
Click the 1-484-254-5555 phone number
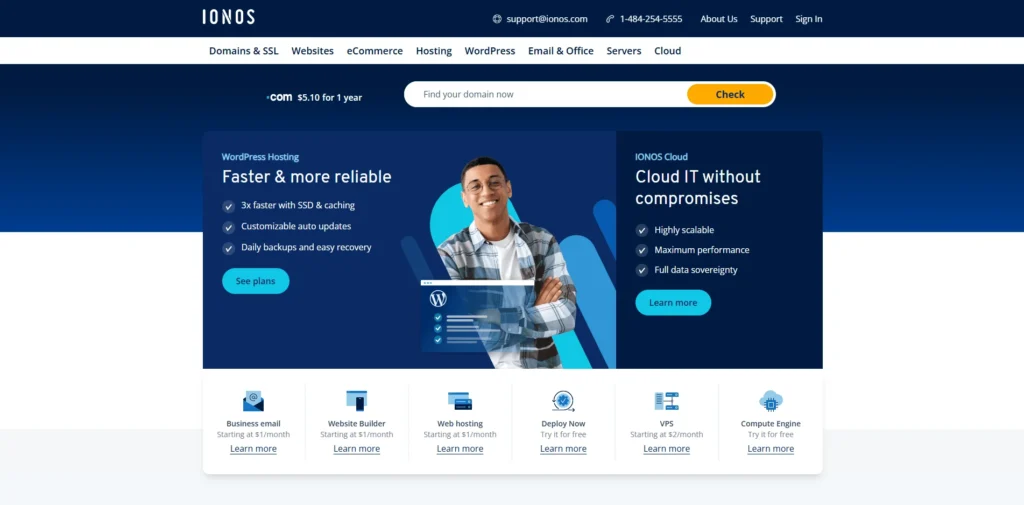651,19
